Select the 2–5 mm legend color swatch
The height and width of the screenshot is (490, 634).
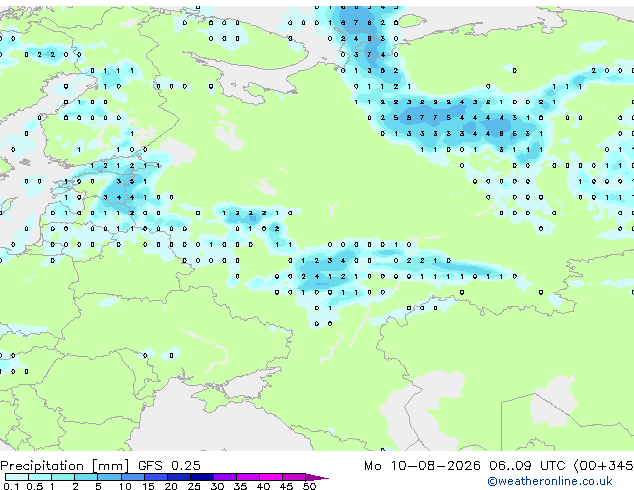coord(86,477)
